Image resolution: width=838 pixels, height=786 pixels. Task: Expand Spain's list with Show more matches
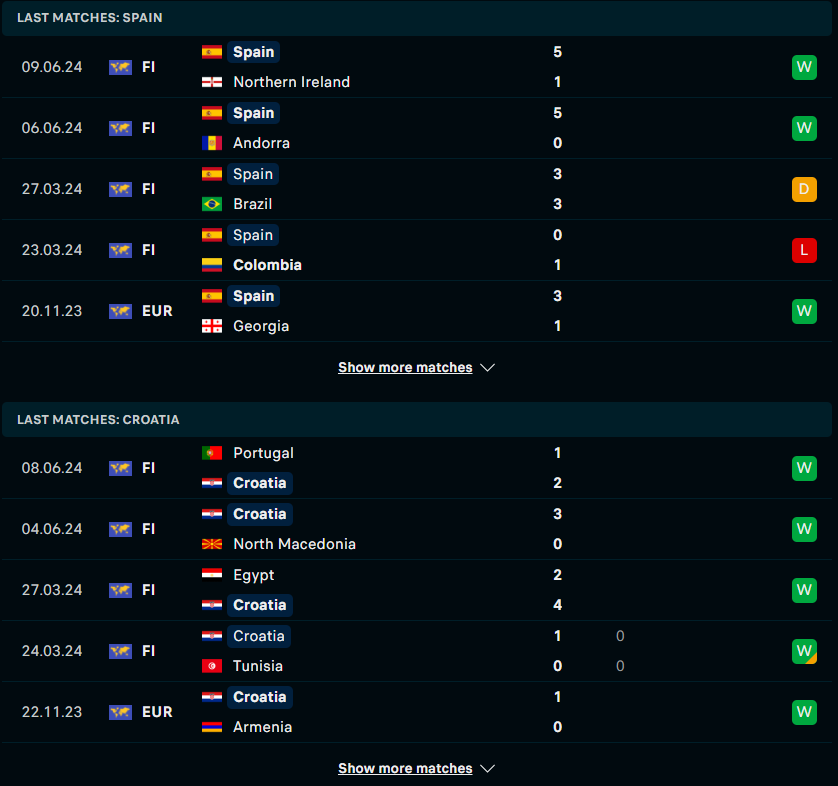point(405,368)
